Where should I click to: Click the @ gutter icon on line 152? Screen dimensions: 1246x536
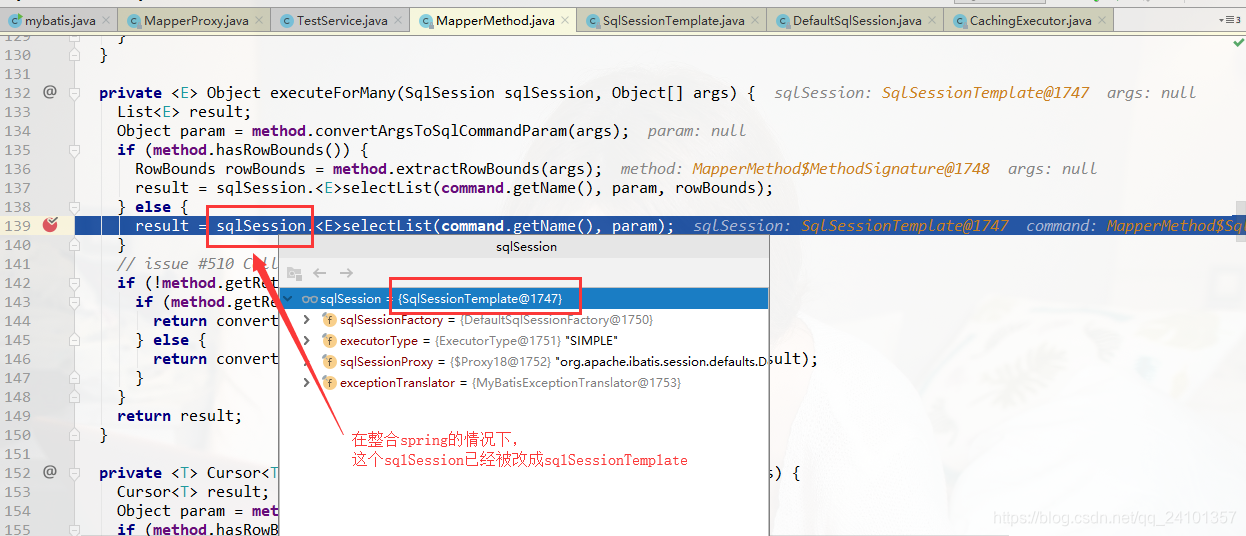tap(50, 472)
